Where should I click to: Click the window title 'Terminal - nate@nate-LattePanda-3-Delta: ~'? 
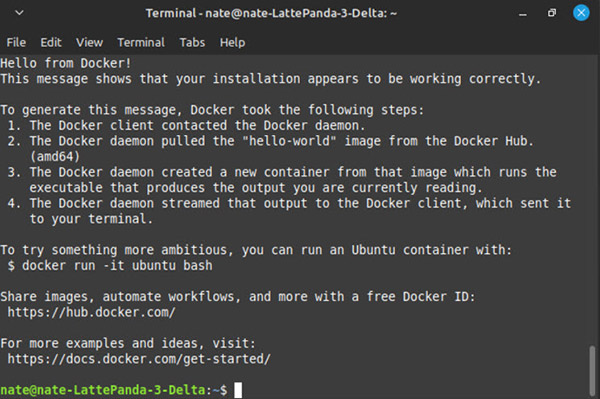271,13
